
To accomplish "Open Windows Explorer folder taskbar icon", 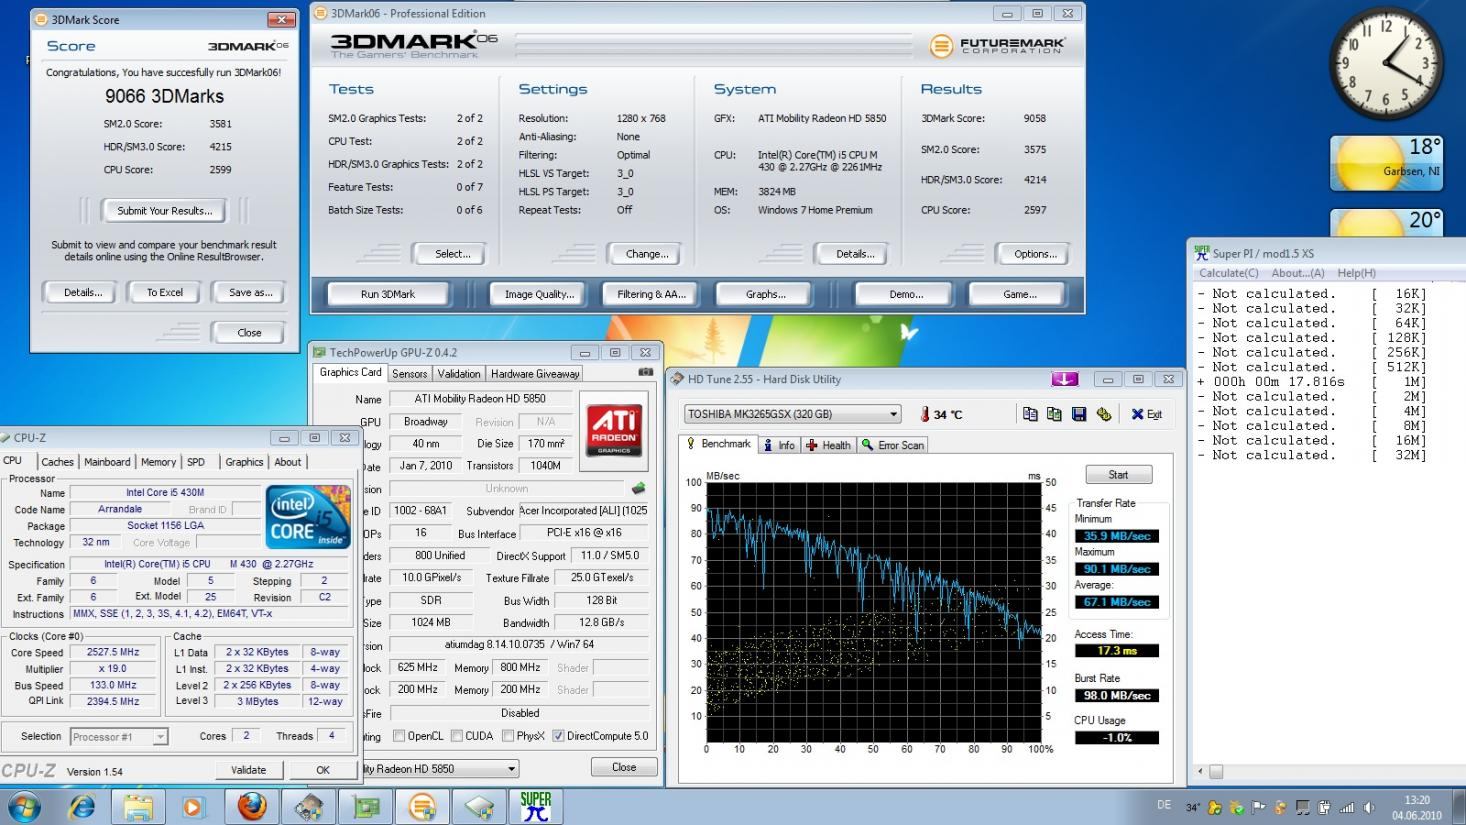I will coord(138,806).
